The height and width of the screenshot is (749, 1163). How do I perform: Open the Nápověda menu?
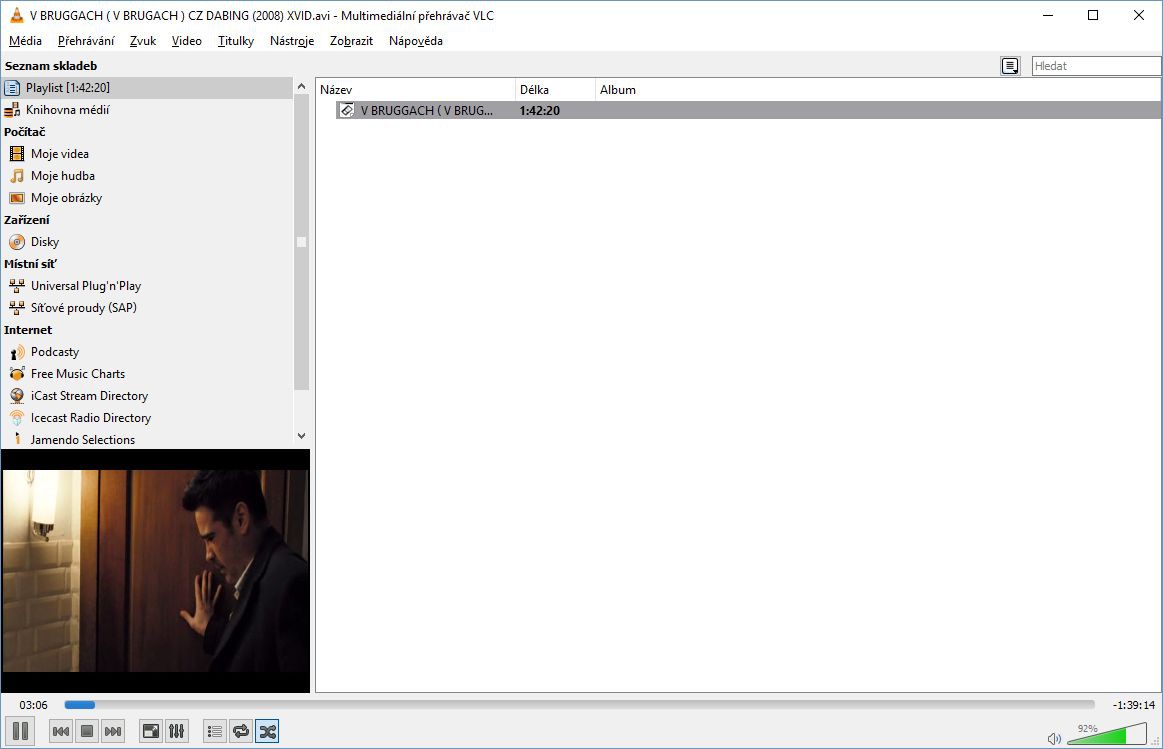click(415, 41)
